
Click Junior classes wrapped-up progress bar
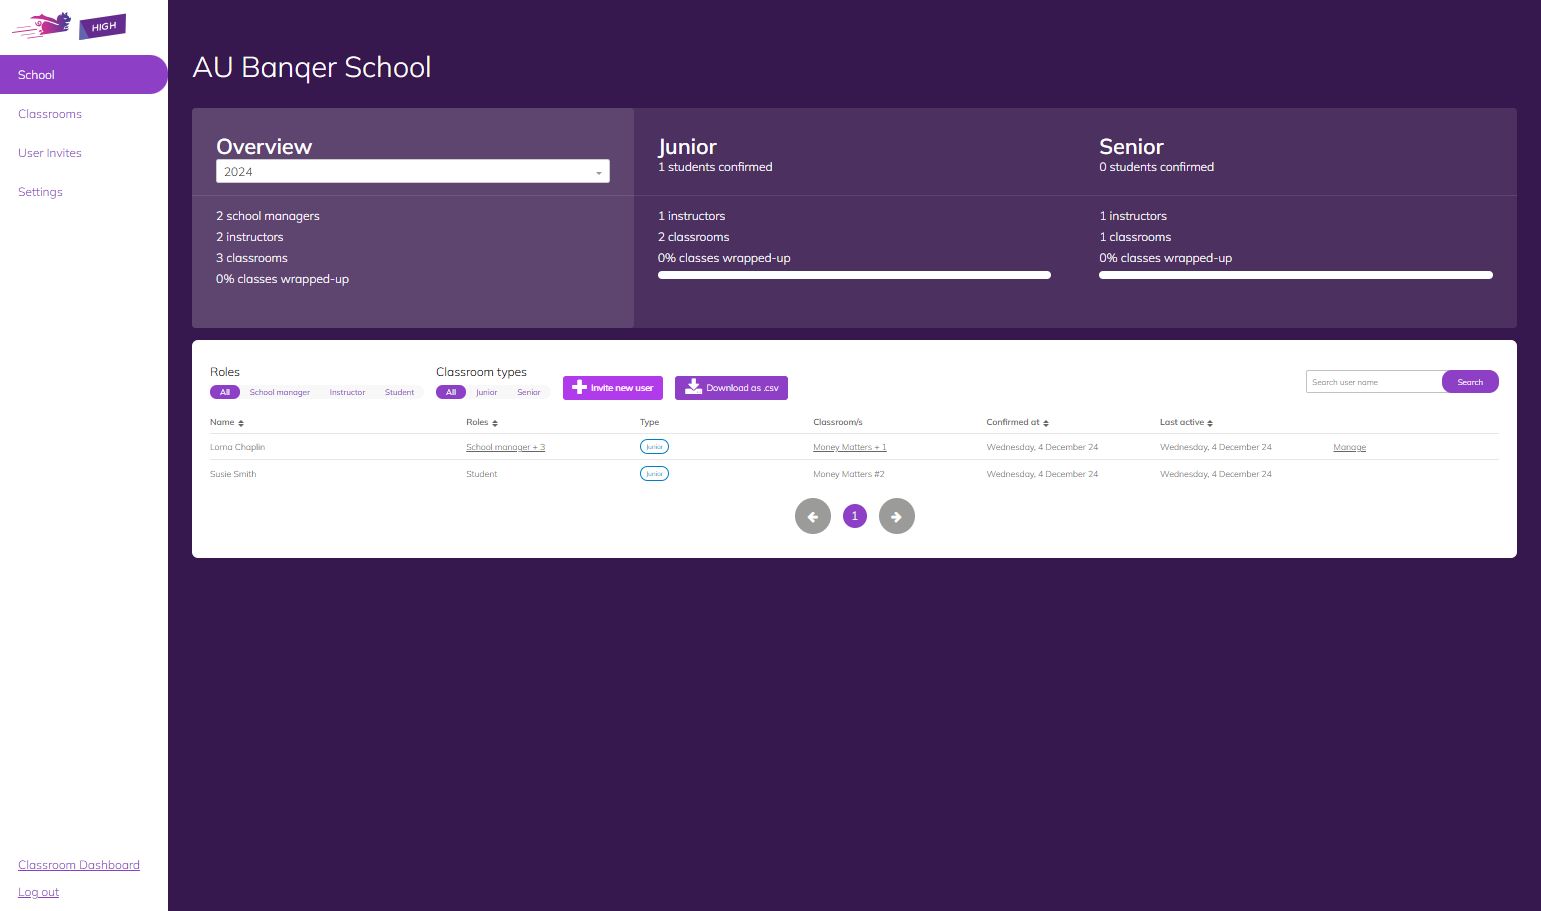[854, 275]
